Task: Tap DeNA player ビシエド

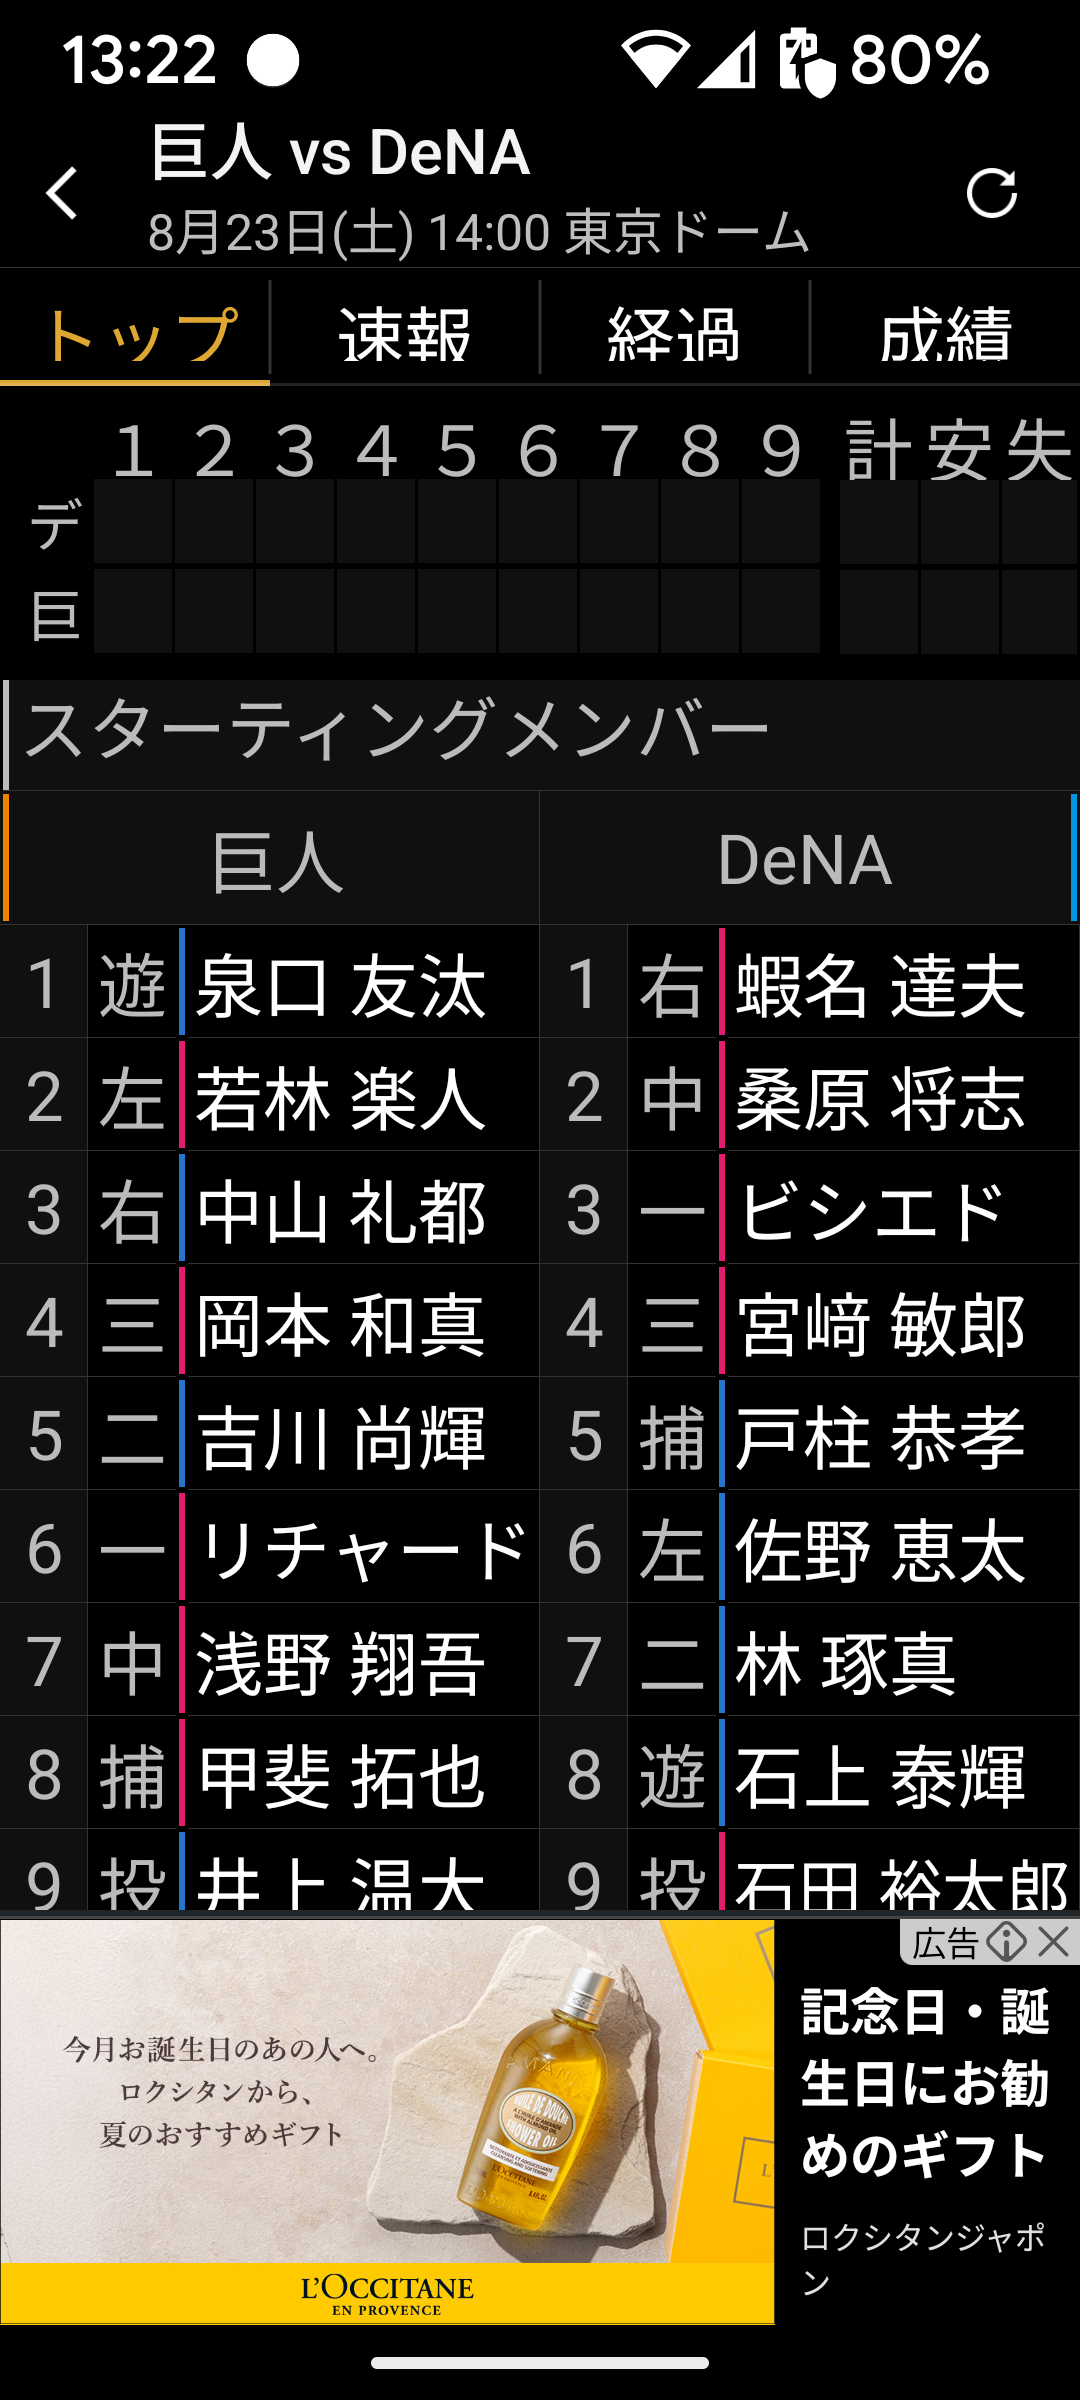Action: pos(870,1211)
